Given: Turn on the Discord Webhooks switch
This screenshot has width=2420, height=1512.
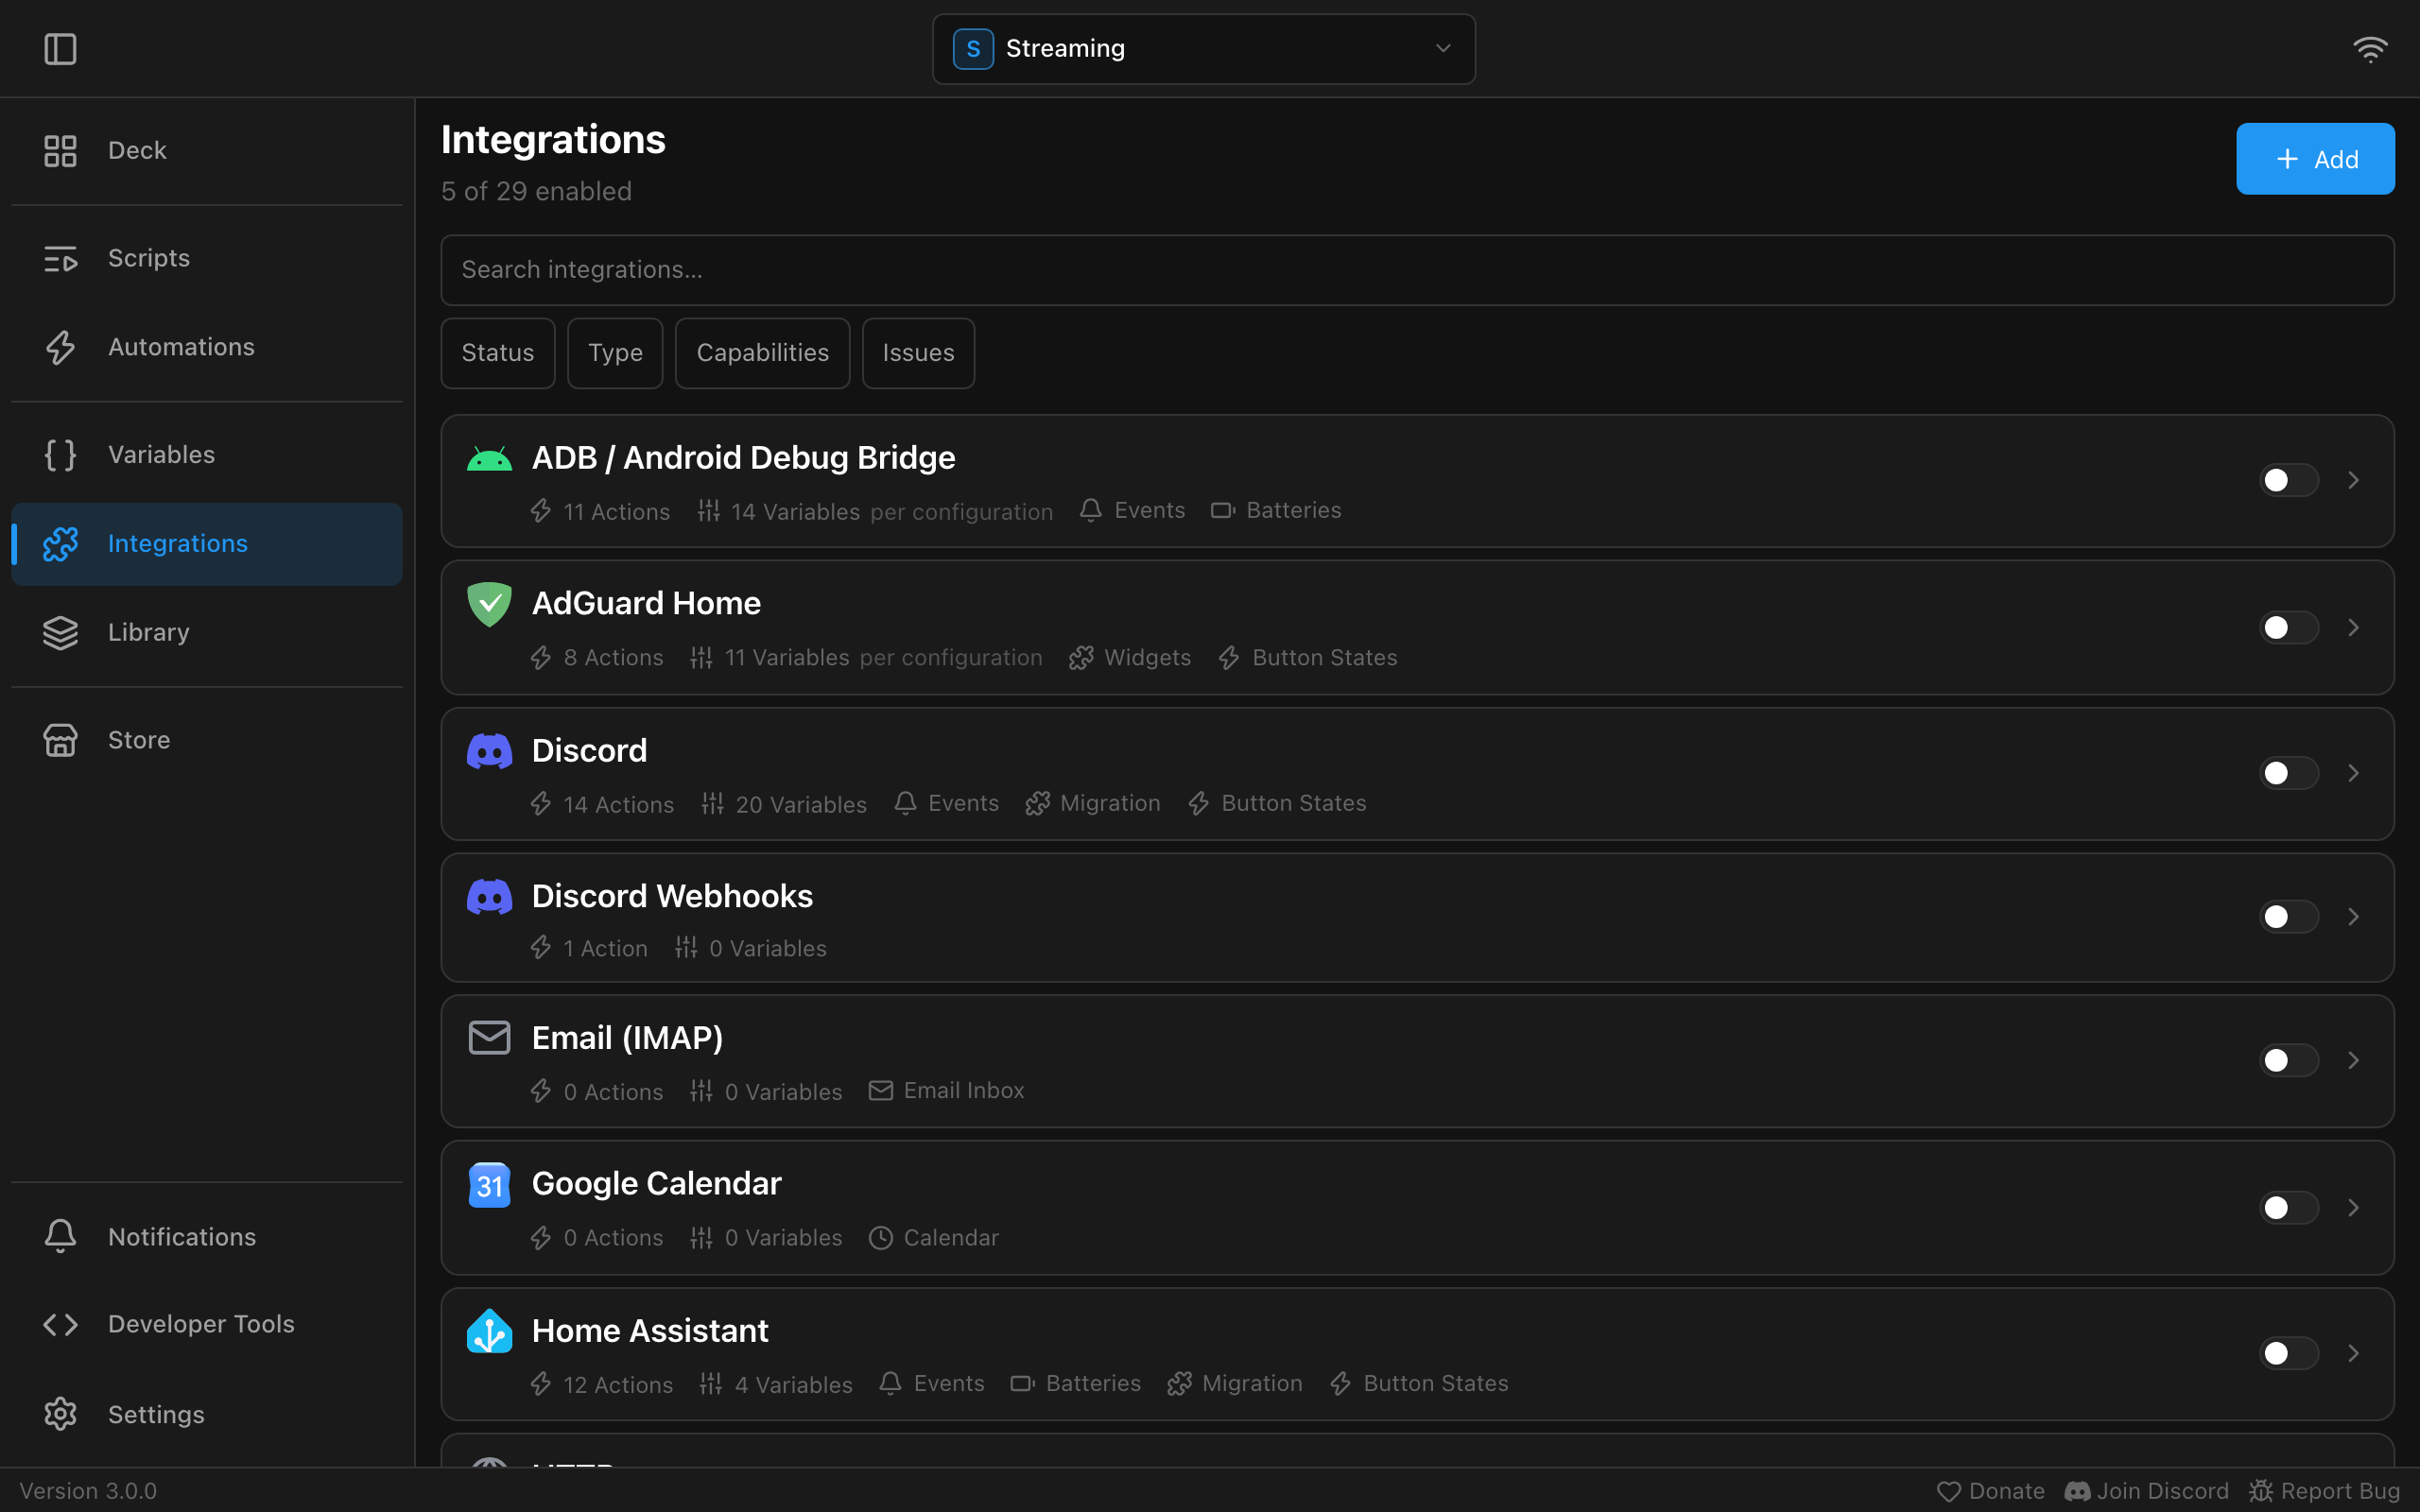Looking at the screenshot, I should (x=2288, y=917).
